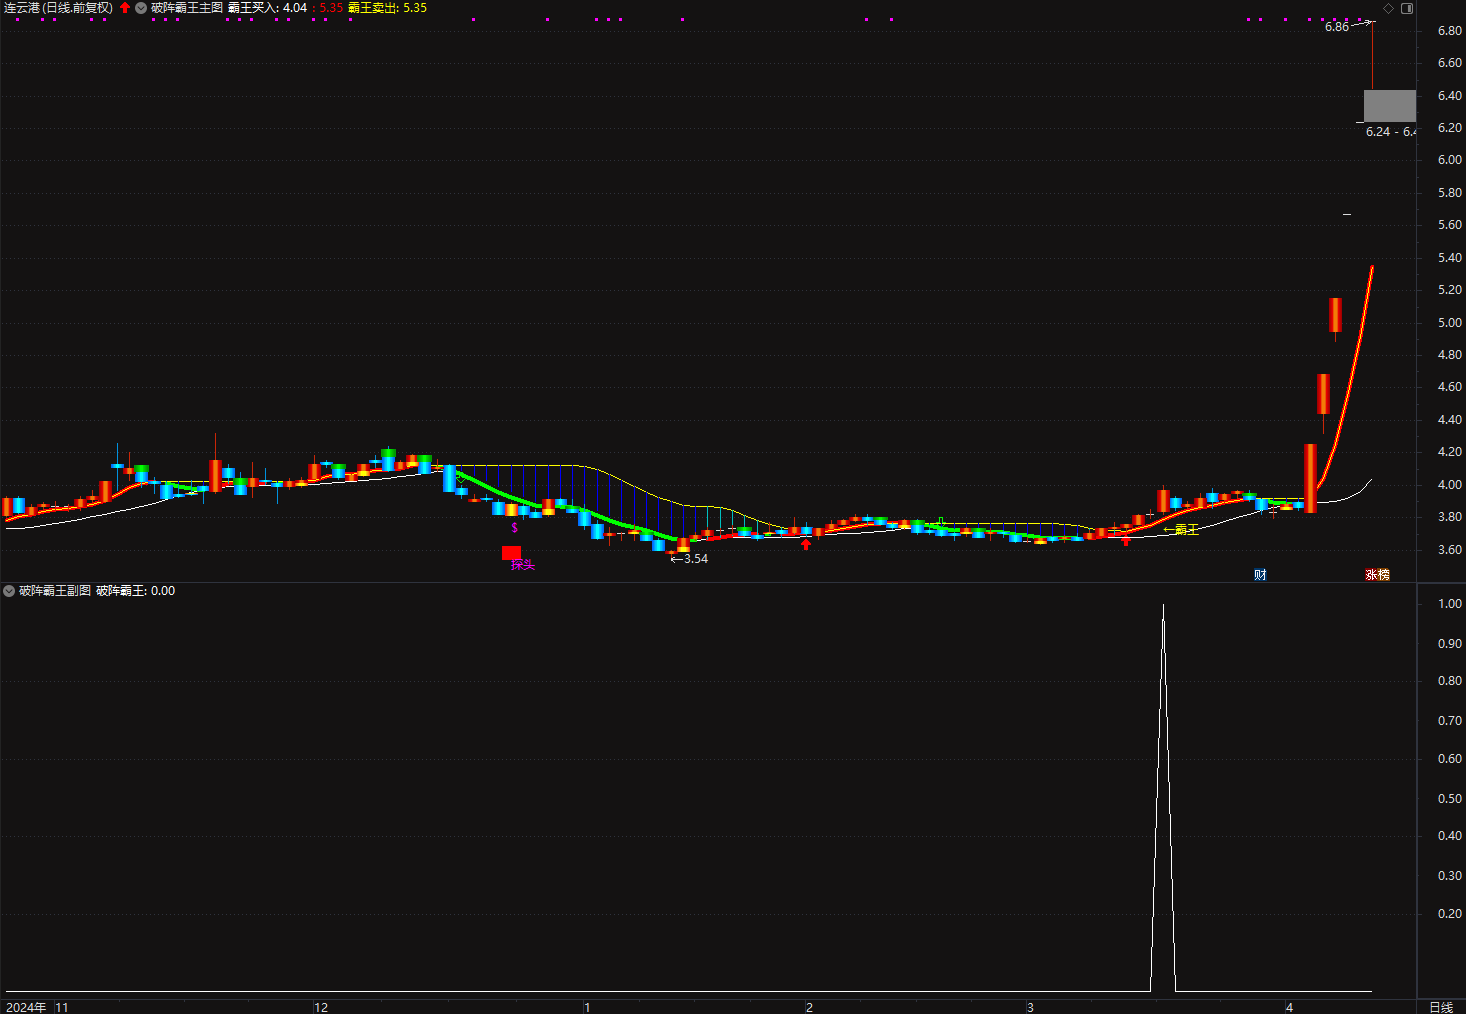Click the gray gap rectangle on chart
Screen dimensions: 1466x1014
click(x=1390, y=106)
